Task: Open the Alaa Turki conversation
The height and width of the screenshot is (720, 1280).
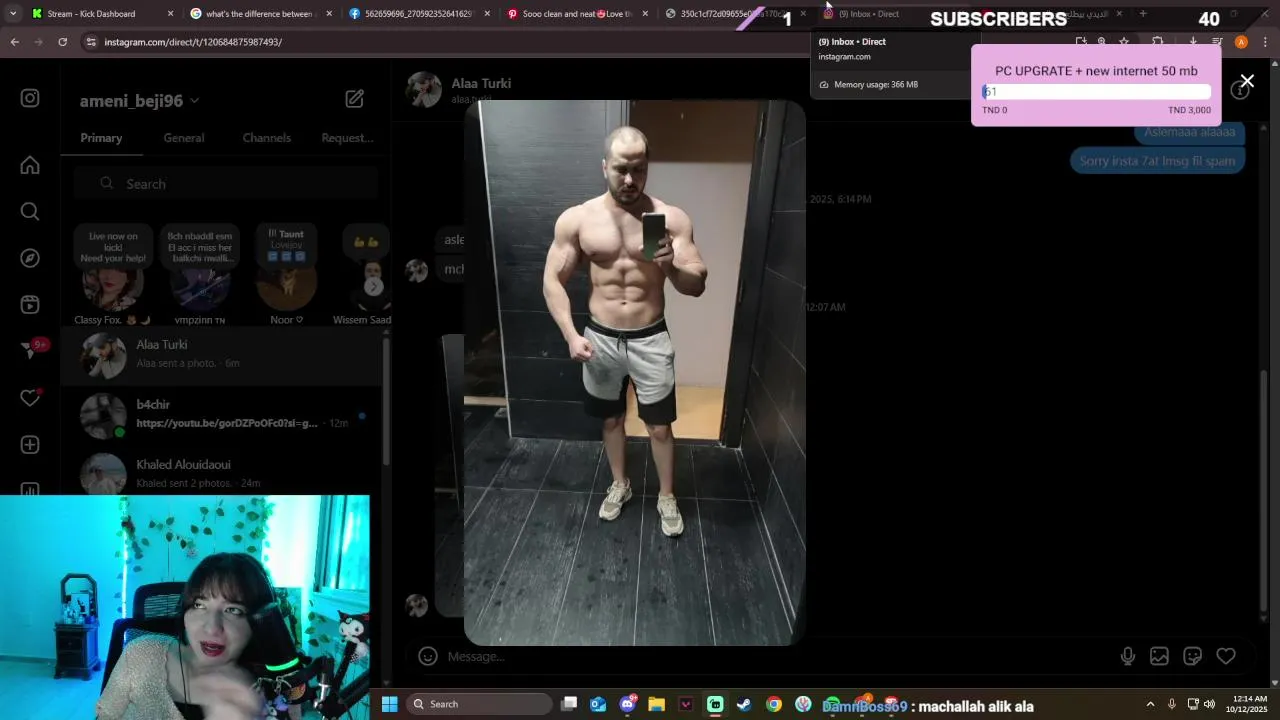Action: (222, 357)
